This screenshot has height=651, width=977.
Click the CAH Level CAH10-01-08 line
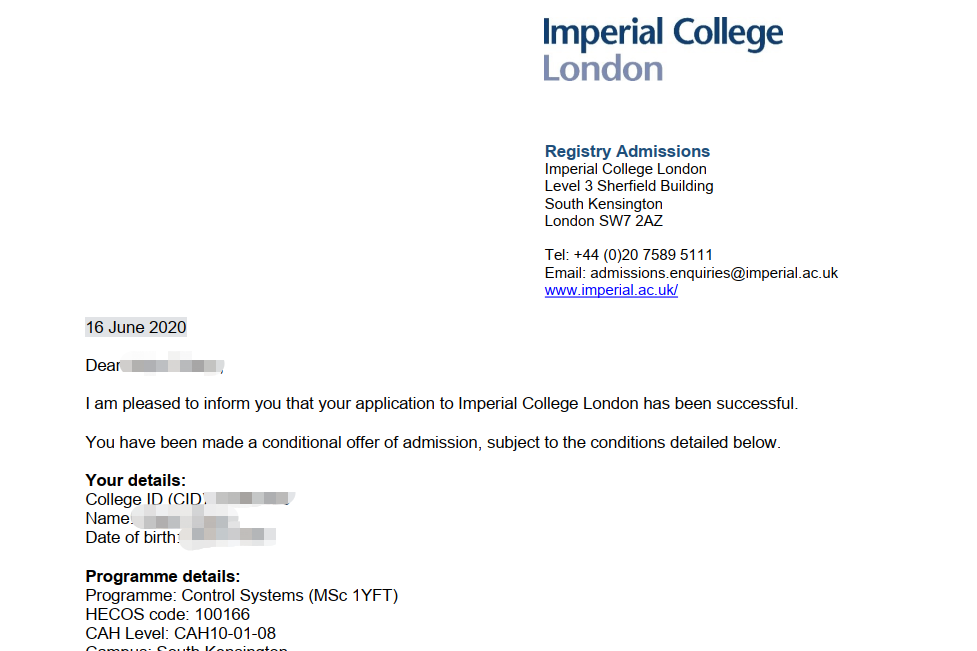(181, 633)
